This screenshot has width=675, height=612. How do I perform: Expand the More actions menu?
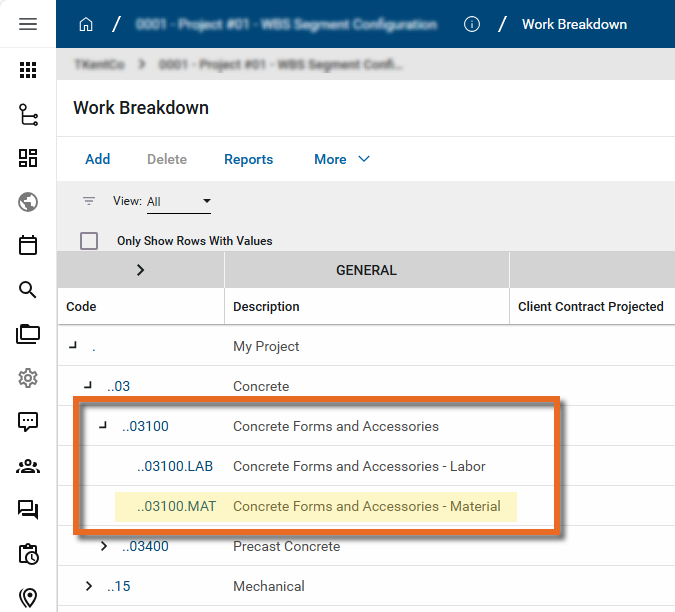point(342,159)
